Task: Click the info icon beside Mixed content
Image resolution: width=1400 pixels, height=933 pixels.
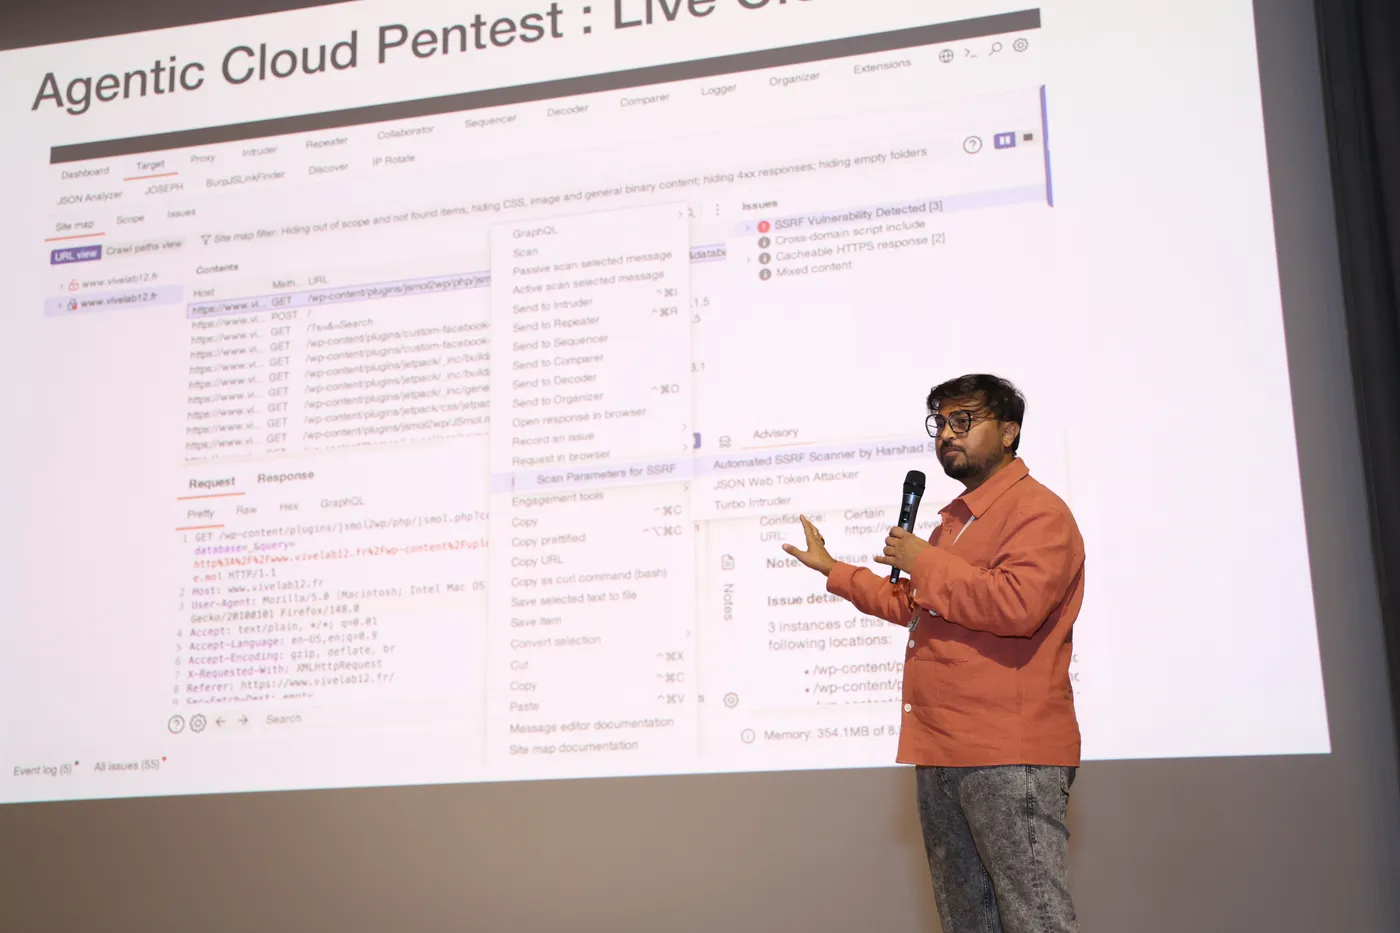Action: tap(765, 274)
